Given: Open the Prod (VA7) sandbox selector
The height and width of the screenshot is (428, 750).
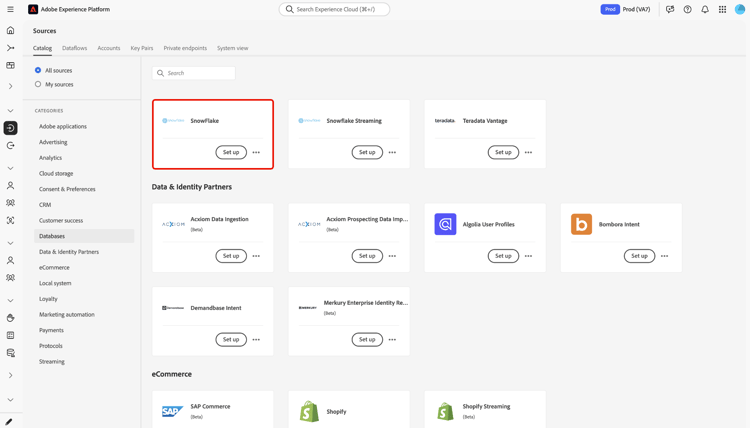Looking at the screenshot, I should click(x=626, y=9).
